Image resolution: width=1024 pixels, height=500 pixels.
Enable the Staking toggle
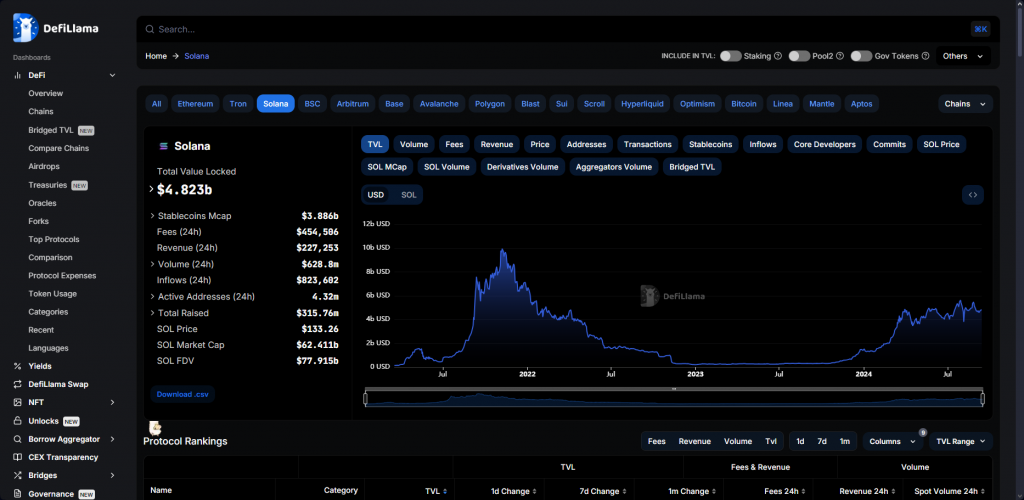[730, 56]
